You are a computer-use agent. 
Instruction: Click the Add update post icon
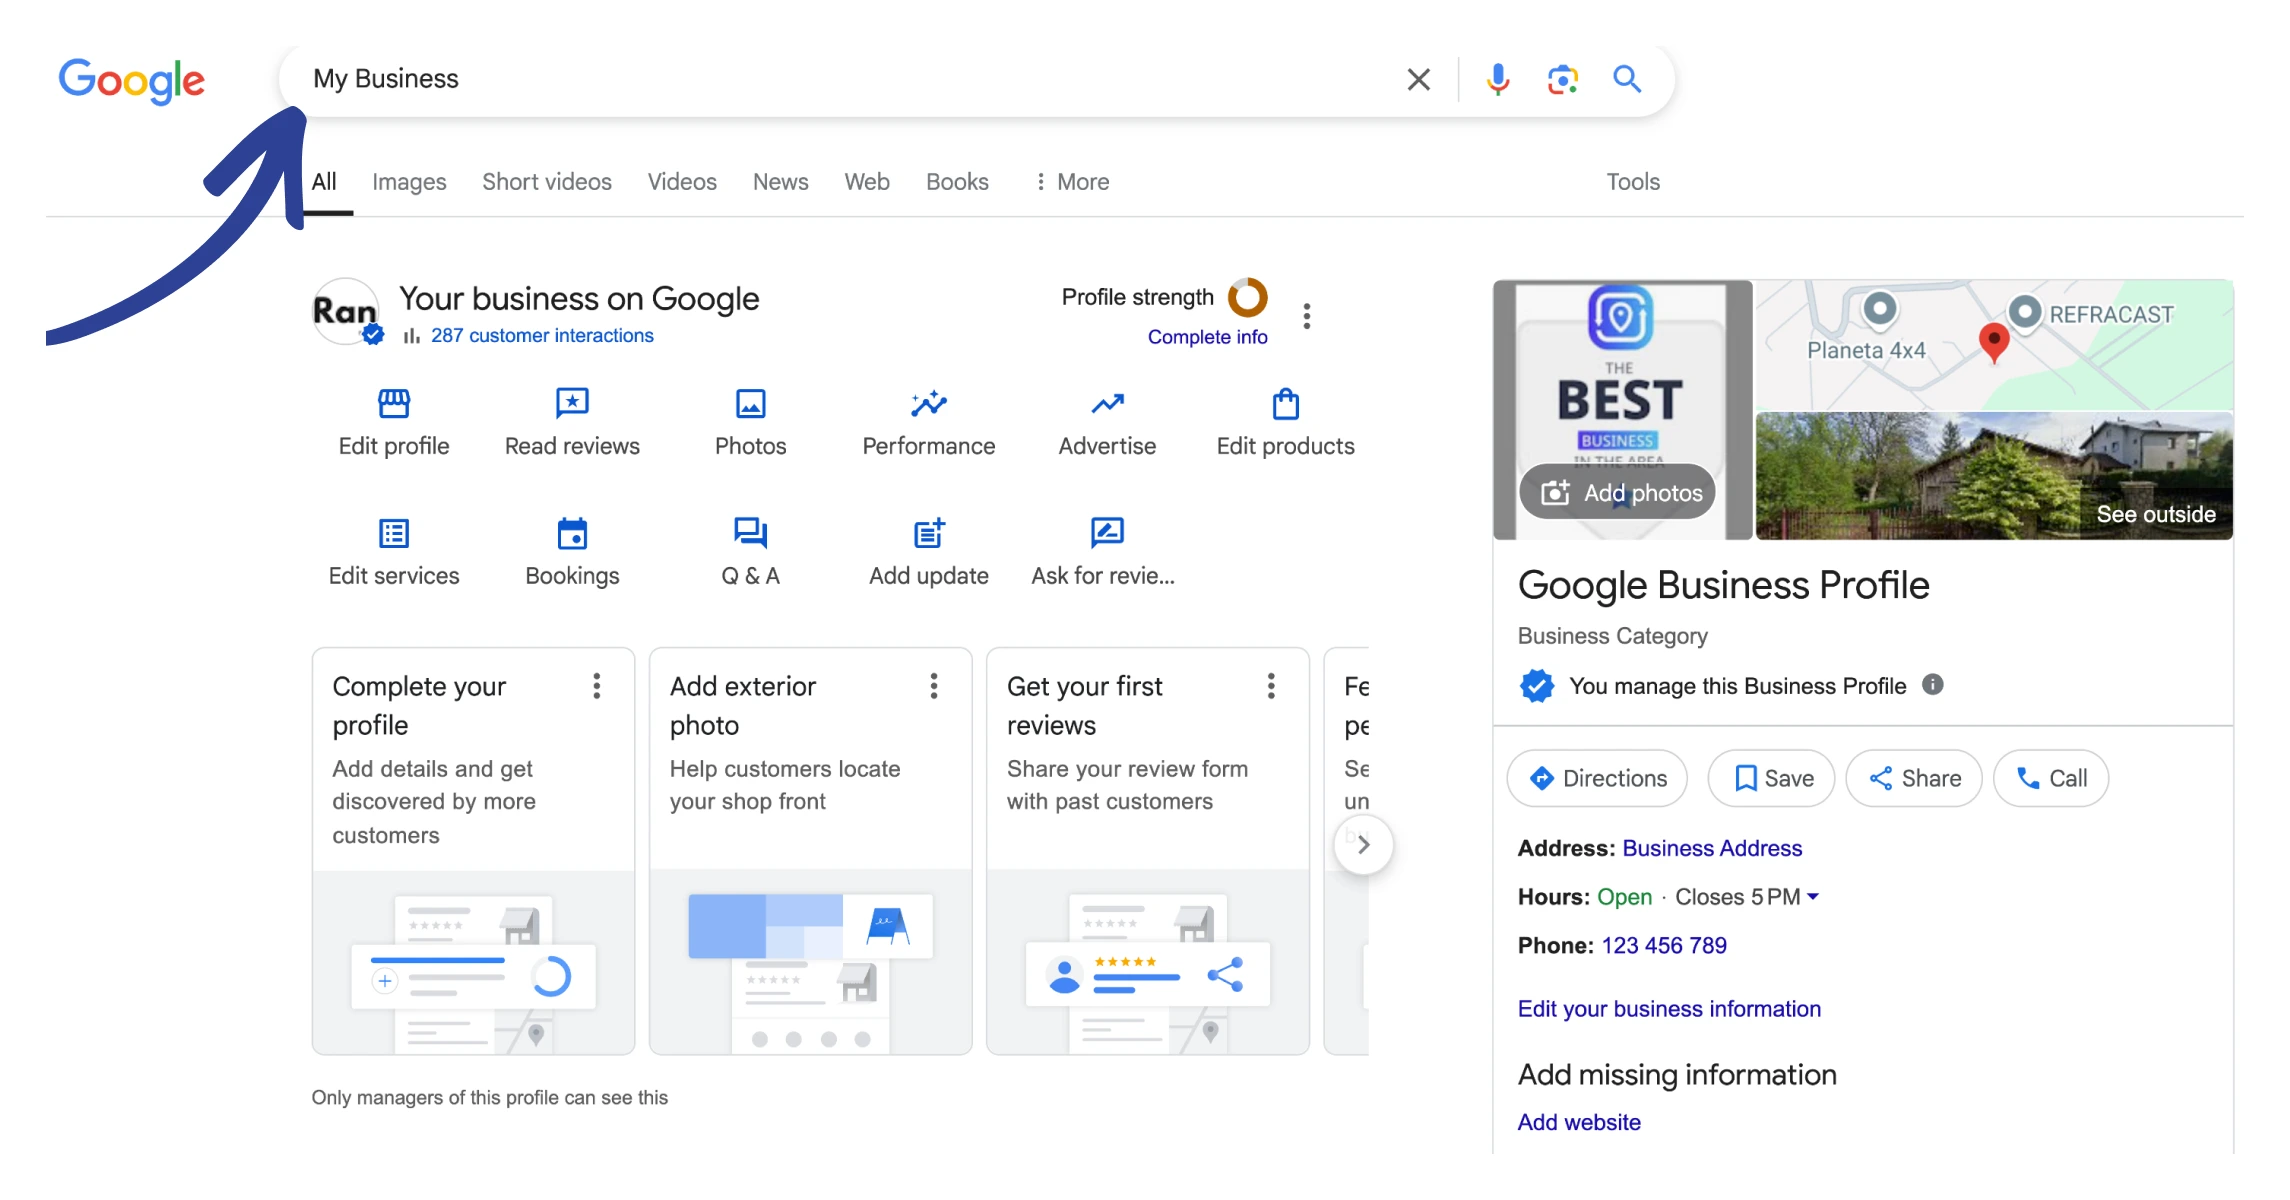click(928, 534)
